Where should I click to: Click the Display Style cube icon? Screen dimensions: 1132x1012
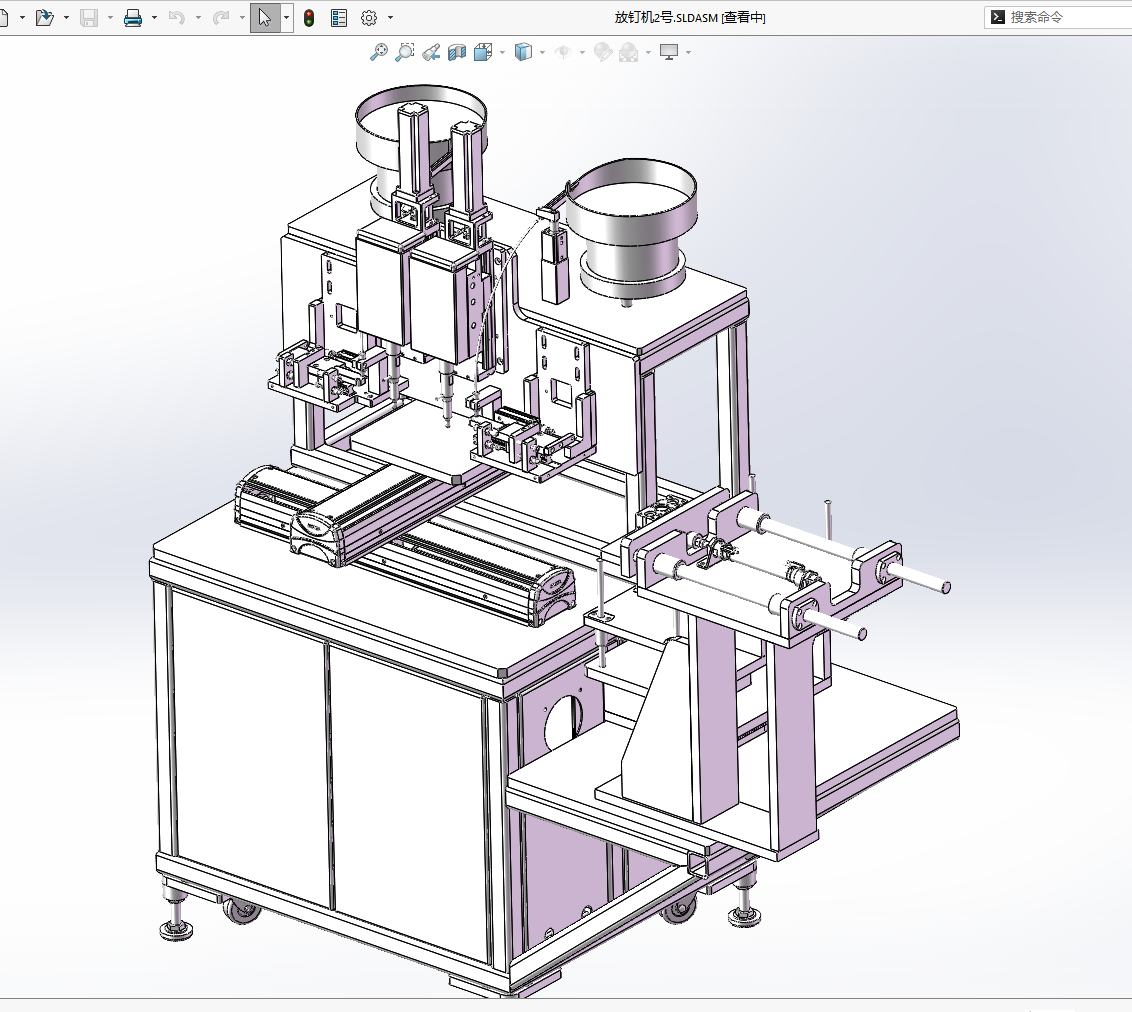click(x=523, y=52)
